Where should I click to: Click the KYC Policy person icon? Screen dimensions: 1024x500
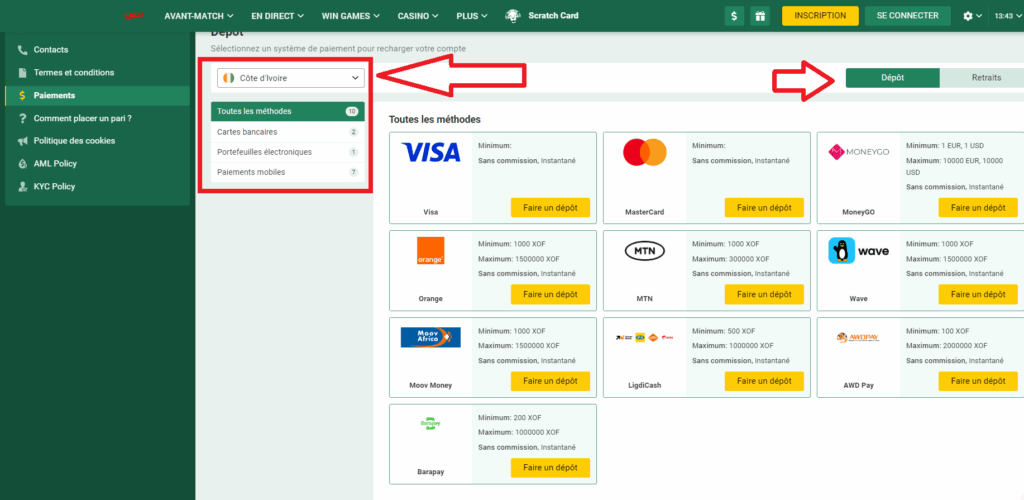point(23,187)
